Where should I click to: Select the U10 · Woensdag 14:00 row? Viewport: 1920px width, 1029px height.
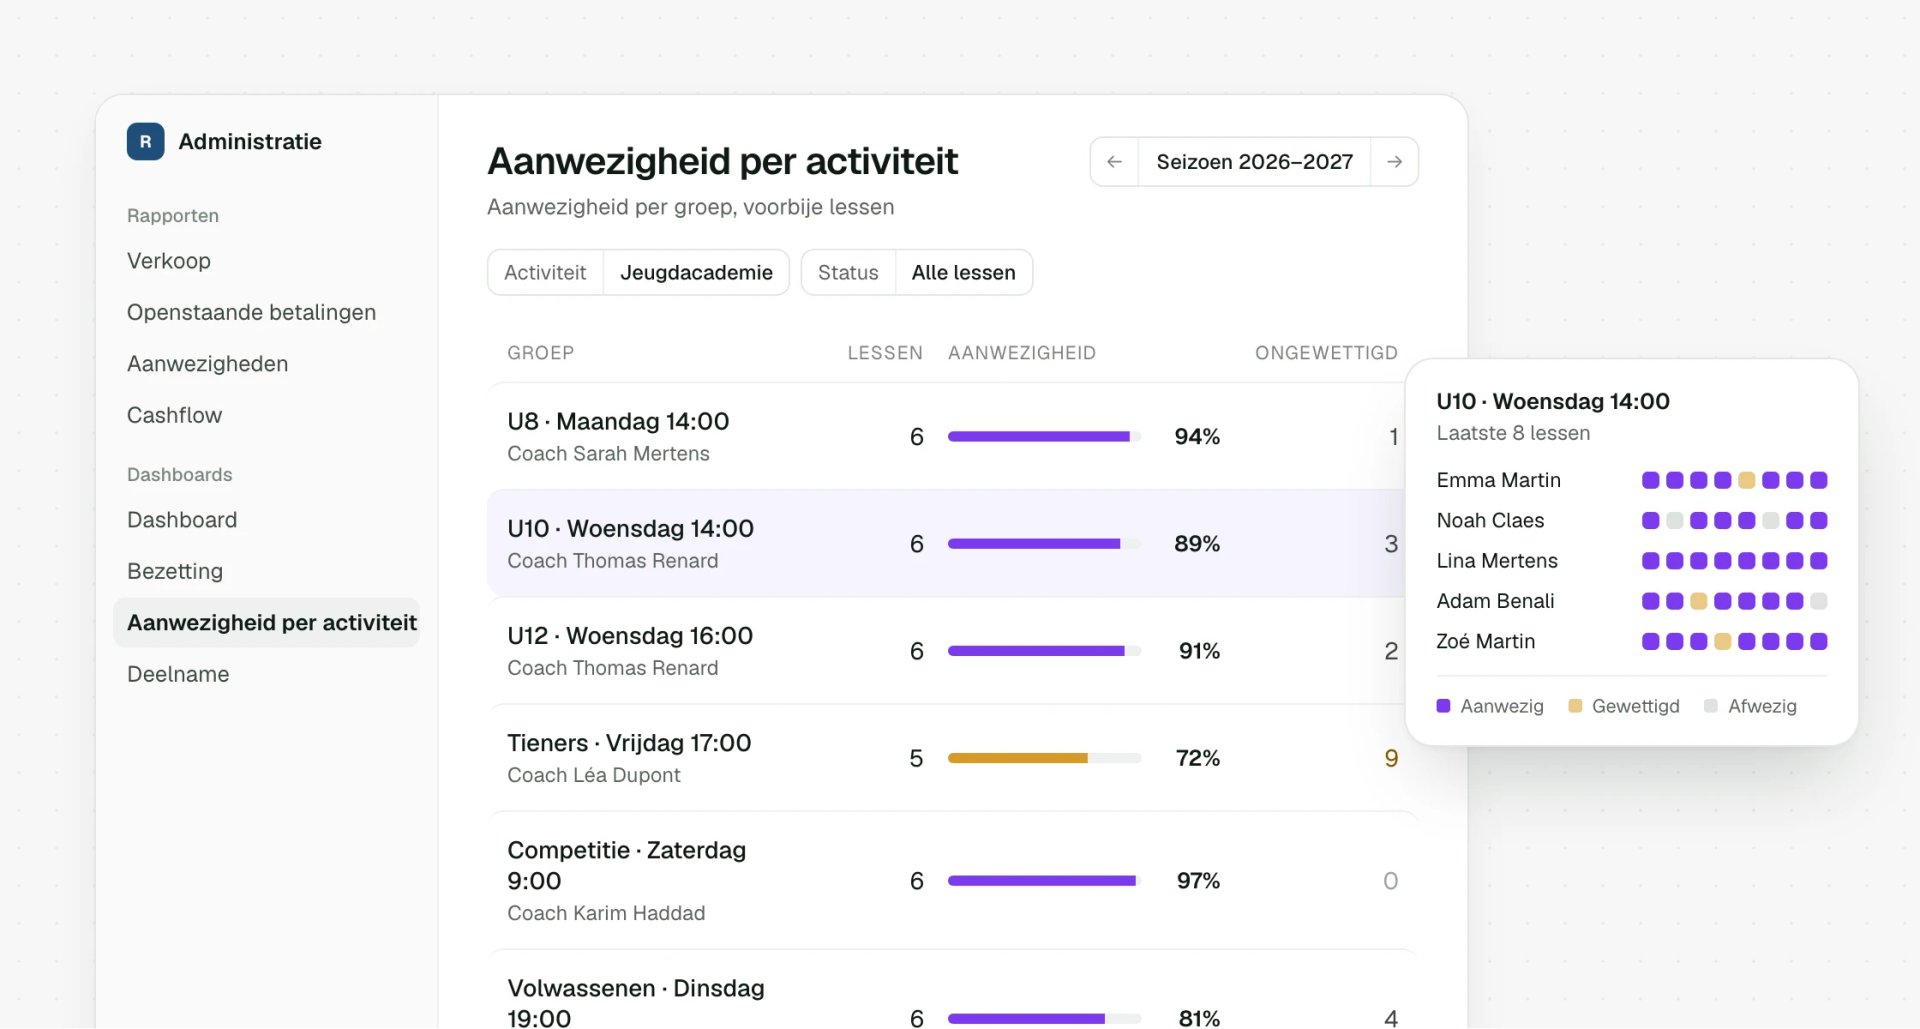pyautogui.click(x=952, y=544)
